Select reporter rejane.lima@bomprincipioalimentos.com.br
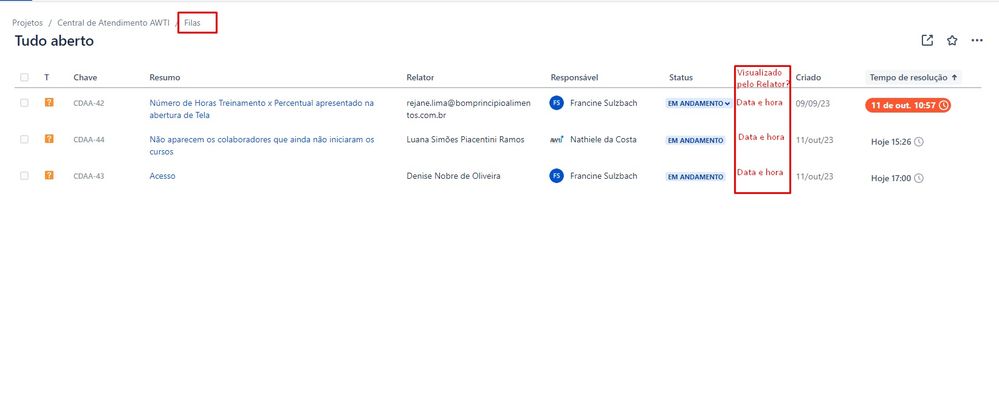999x394 pixels. [x=468, y=109]
